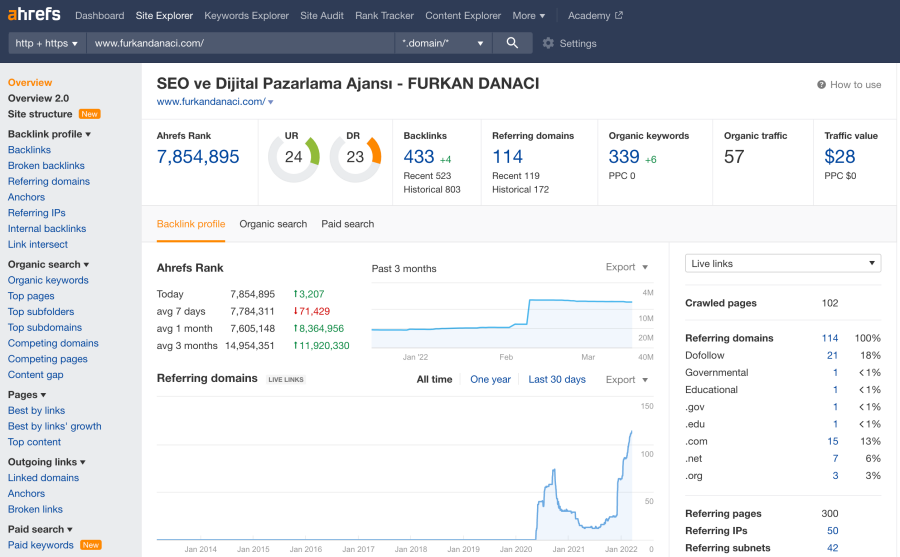This screenshot has width=900, height=557.
Task: Click the URL input field
Action: [240, 43]
